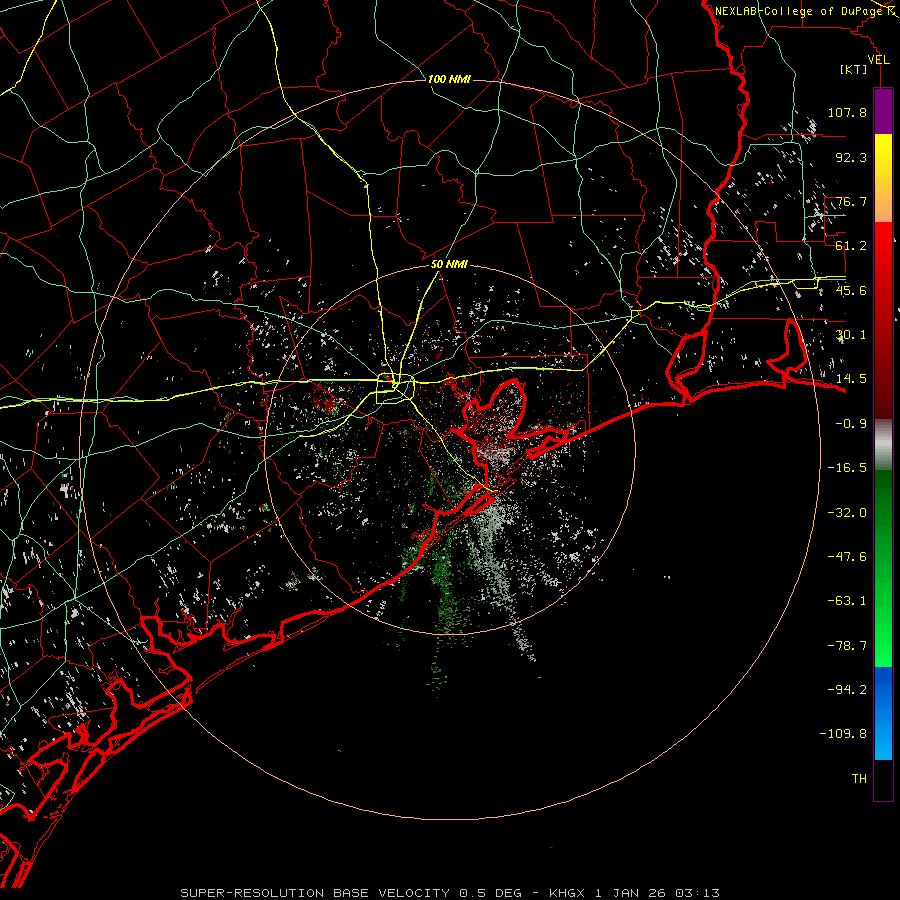Click the 50 NMI range ring label
900x900 pixels.
(449, 265)
